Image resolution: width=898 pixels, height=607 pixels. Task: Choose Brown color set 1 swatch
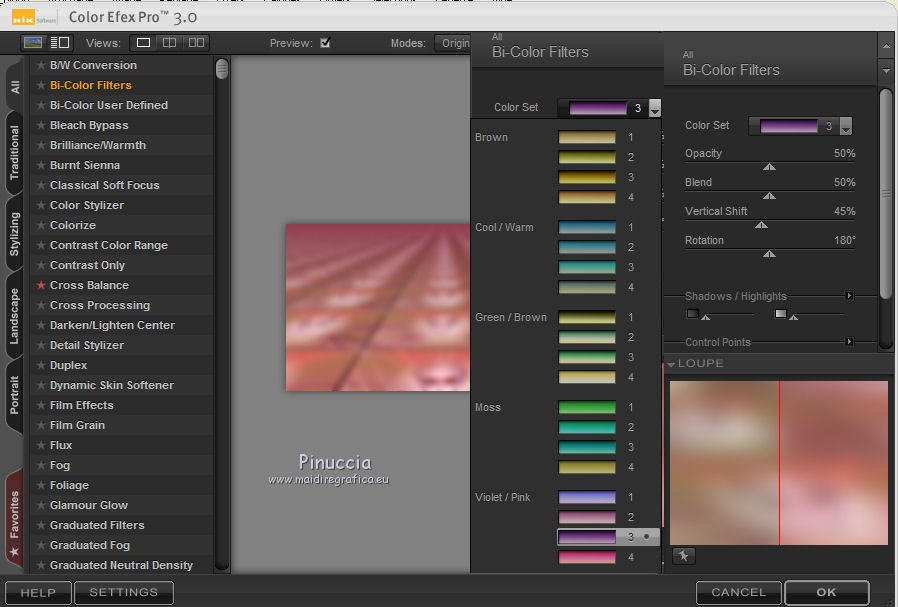[x=587, y=137]
